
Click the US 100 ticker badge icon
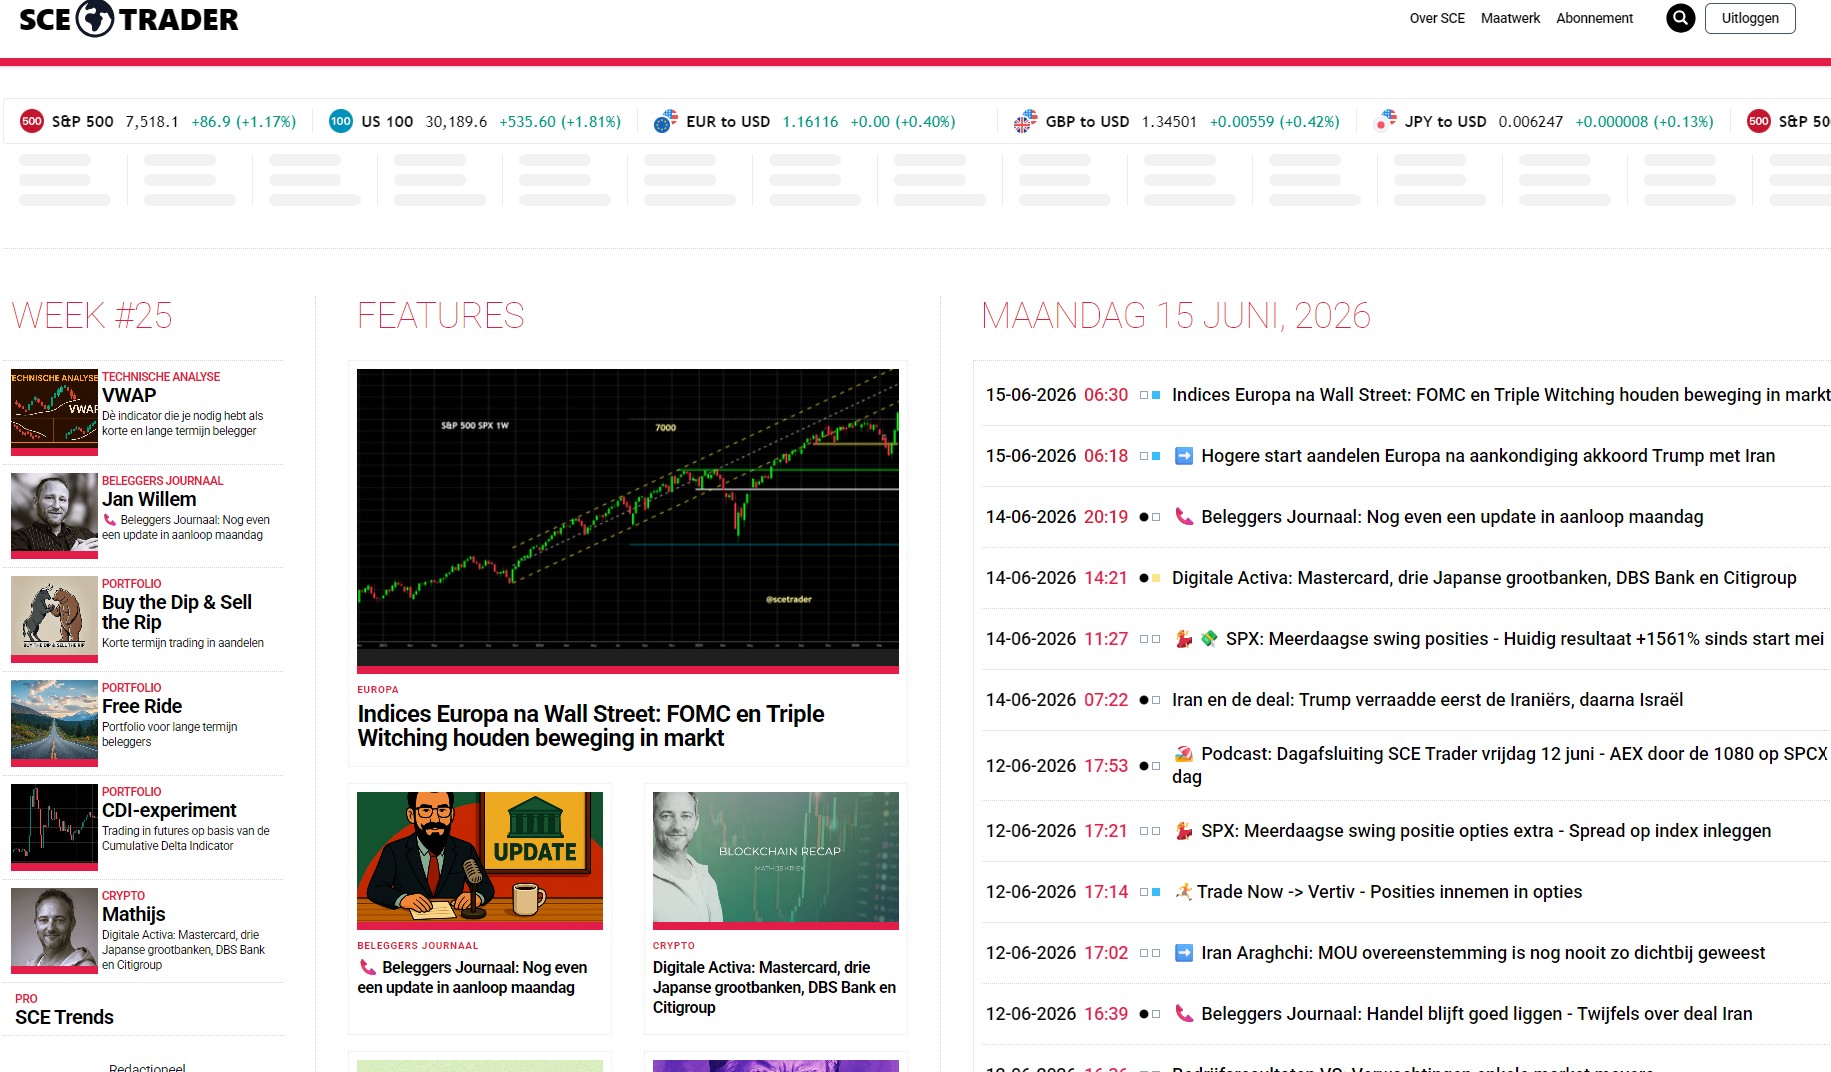point(341,122)
